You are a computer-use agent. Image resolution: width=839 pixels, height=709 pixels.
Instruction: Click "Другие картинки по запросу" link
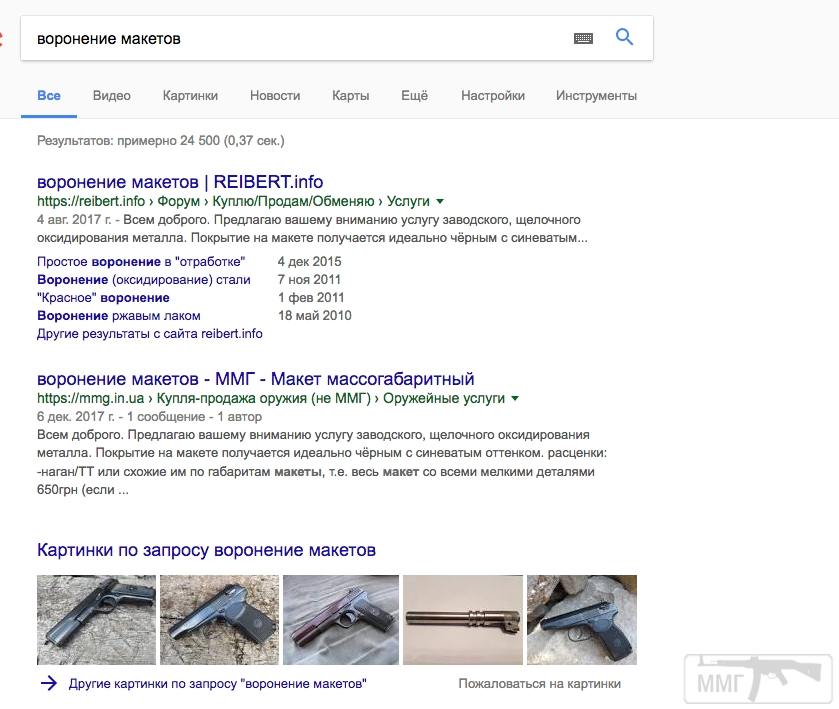[217, 683]
